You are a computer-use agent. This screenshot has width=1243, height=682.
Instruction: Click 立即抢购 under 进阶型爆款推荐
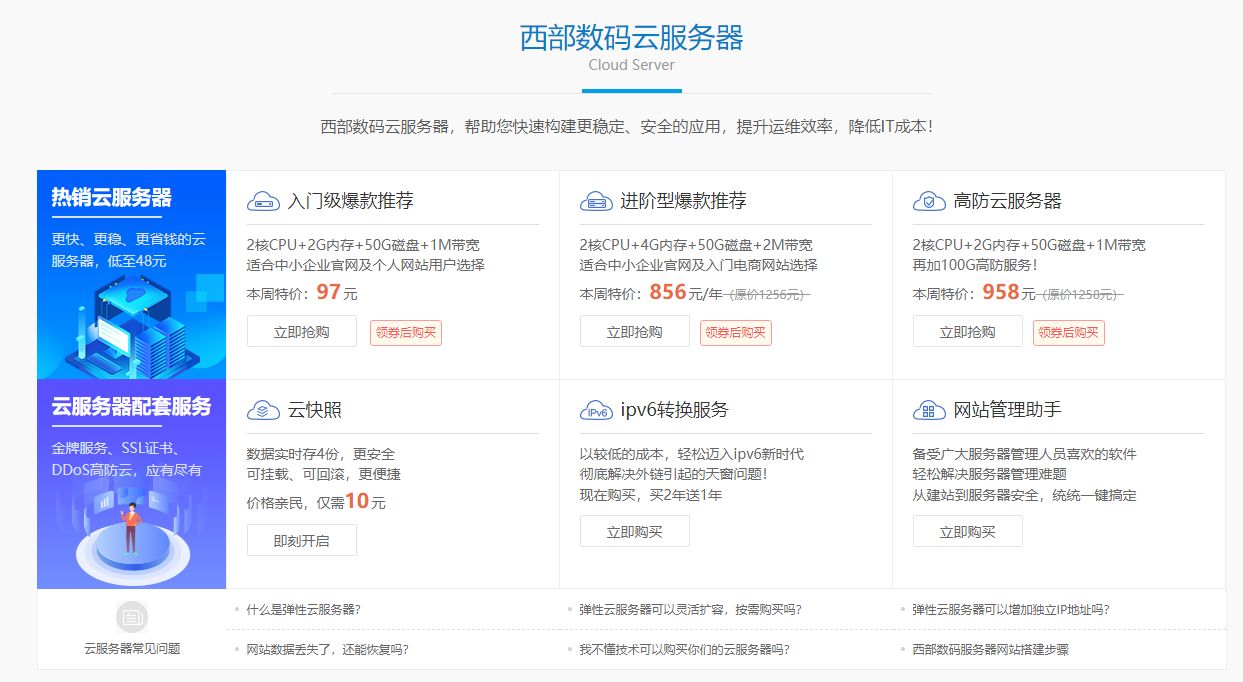(635, 332)
